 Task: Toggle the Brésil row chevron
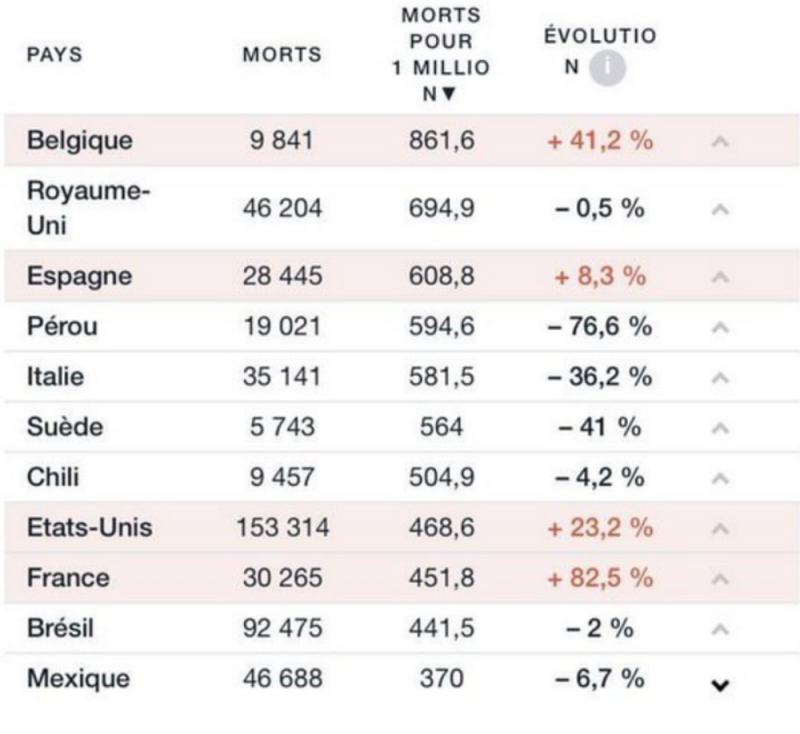click(x=719, y=629)
